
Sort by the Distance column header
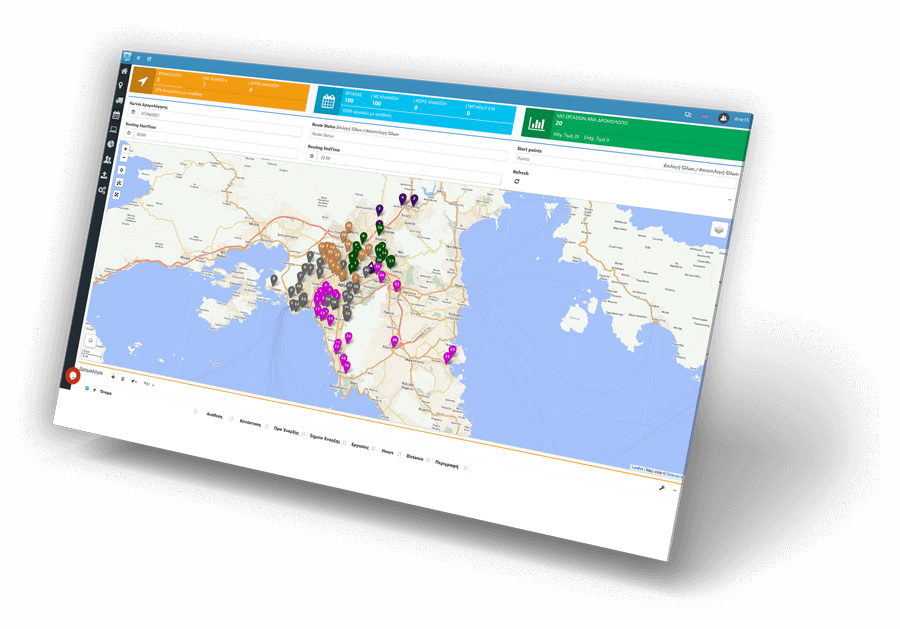pos(415,457)
